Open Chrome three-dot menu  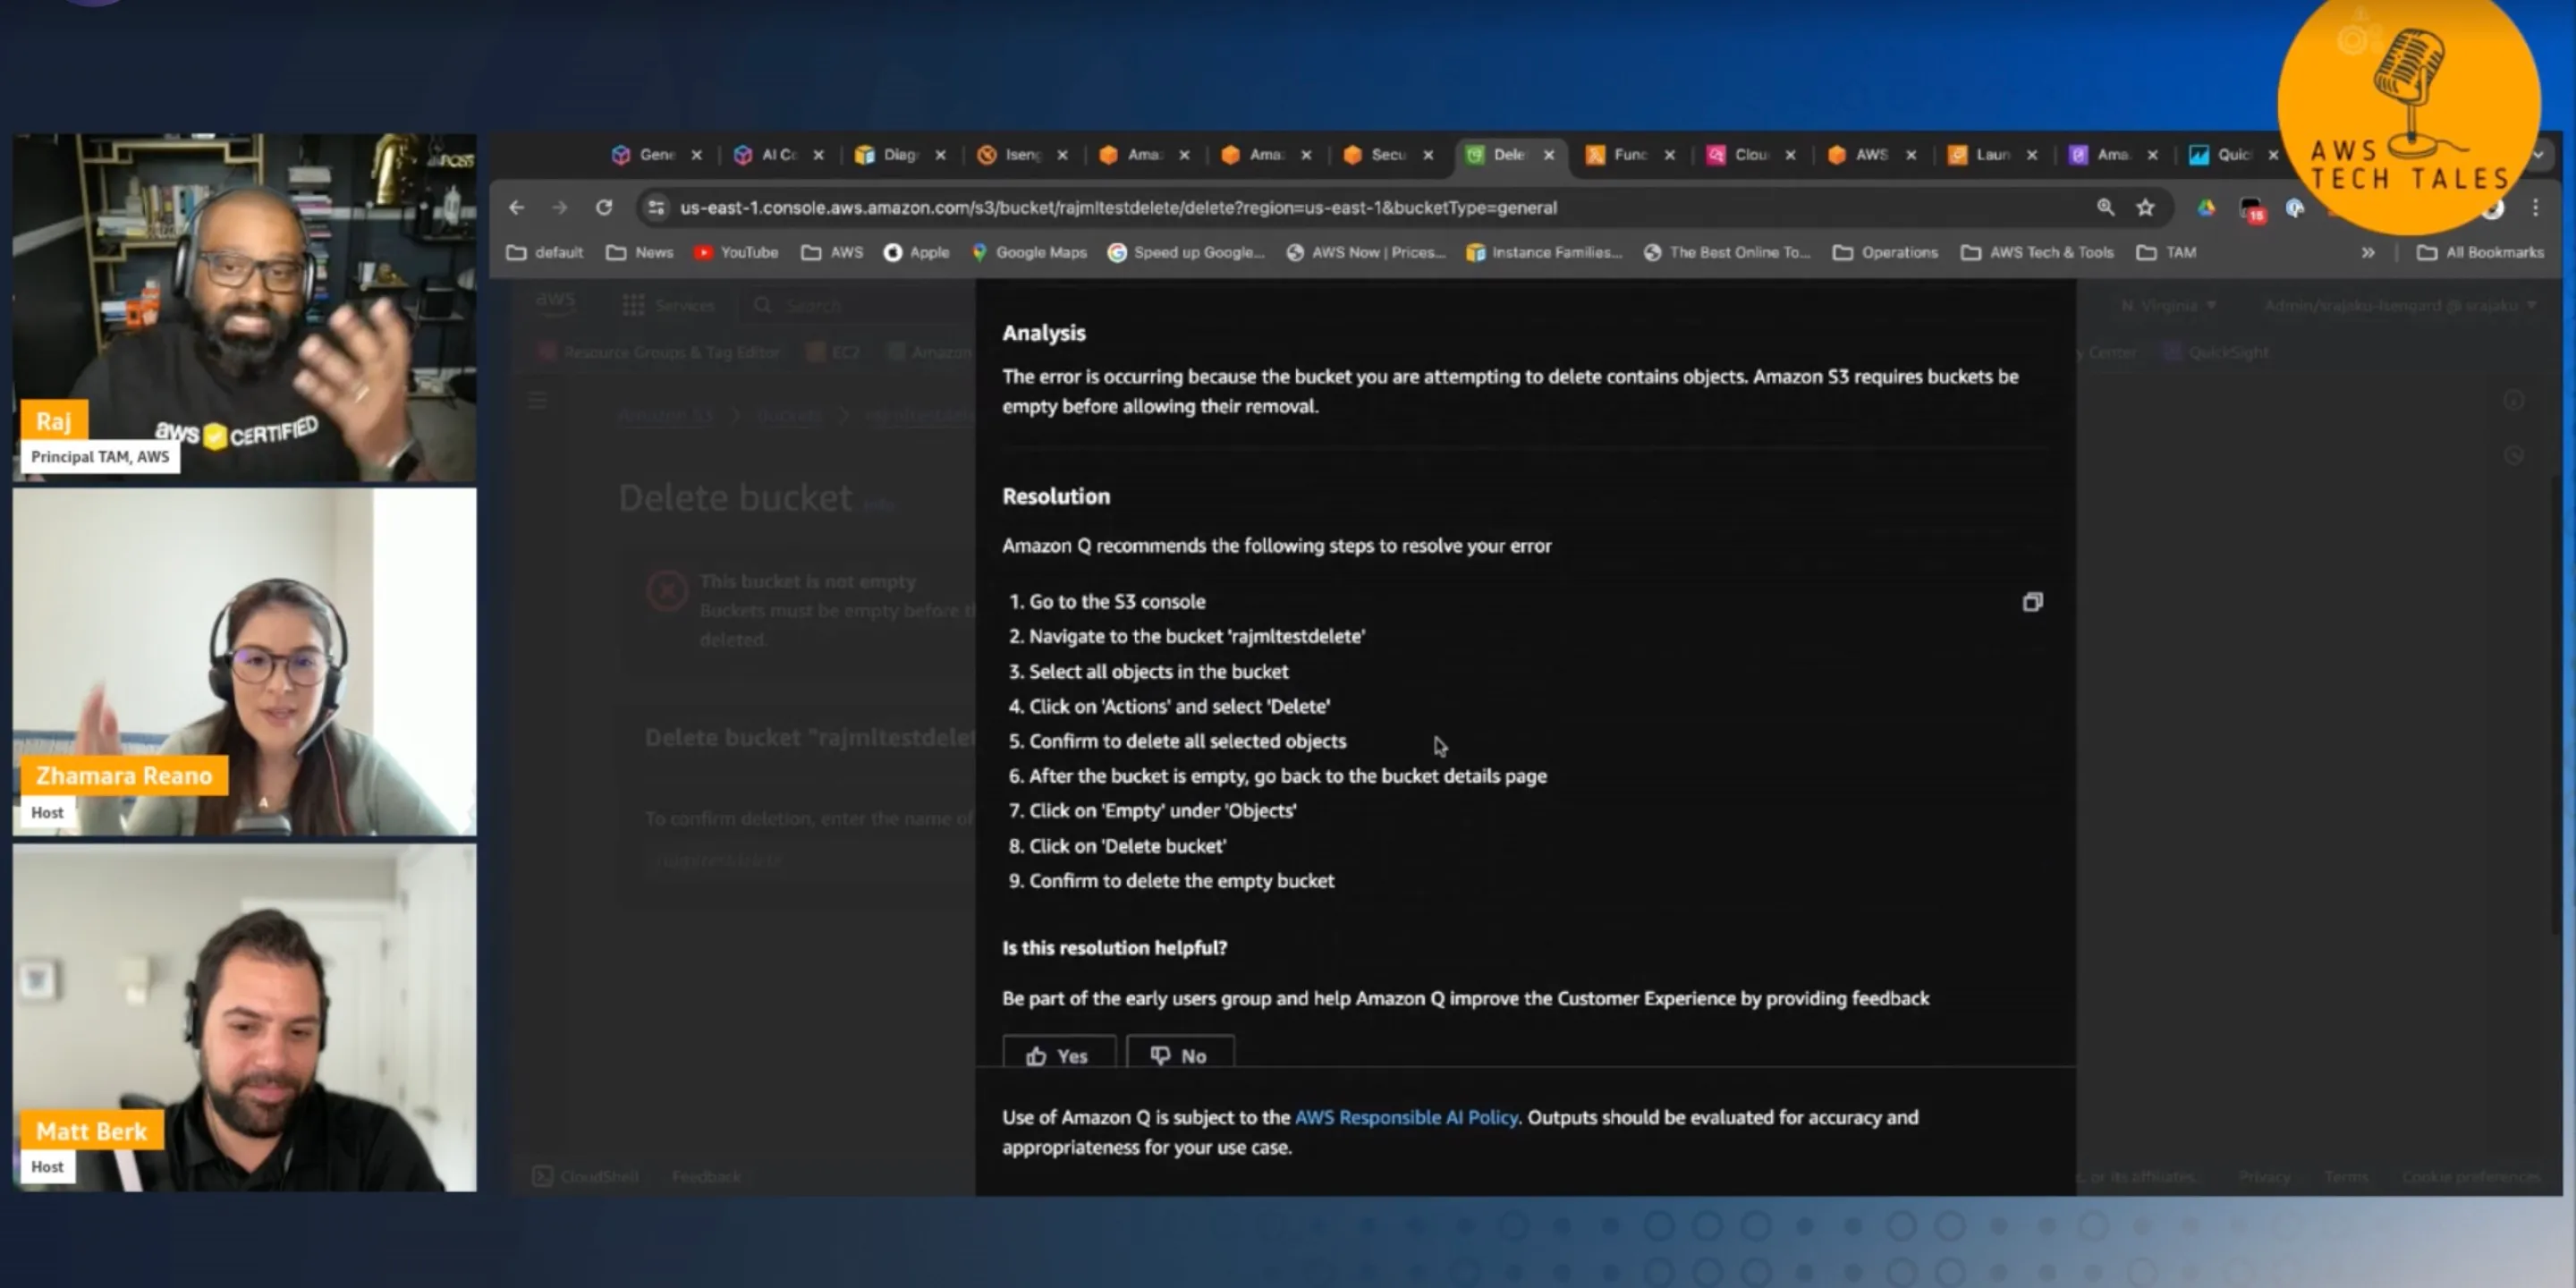(x=2535, y=207)
